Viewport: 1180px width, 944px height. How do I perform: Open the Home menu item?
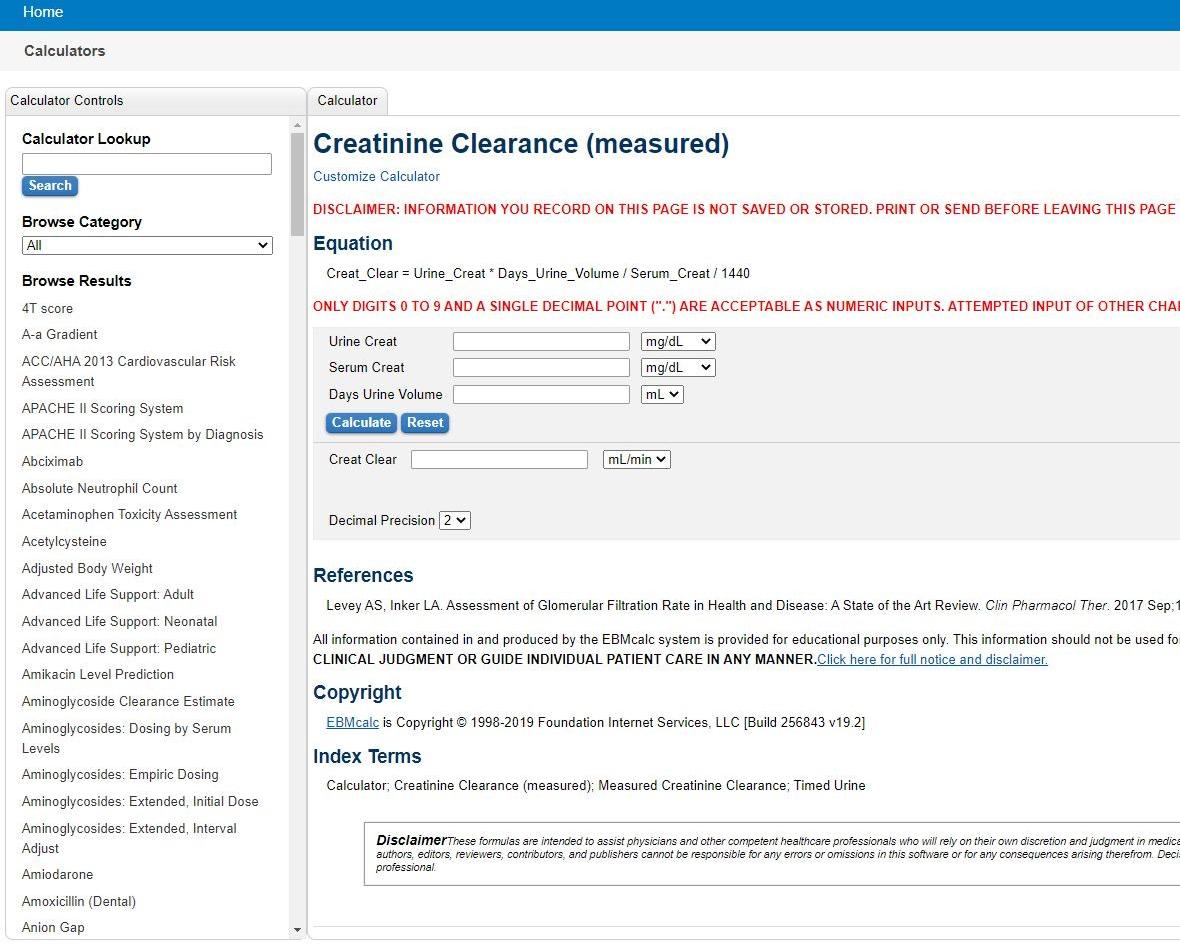[x=43, y=12]
